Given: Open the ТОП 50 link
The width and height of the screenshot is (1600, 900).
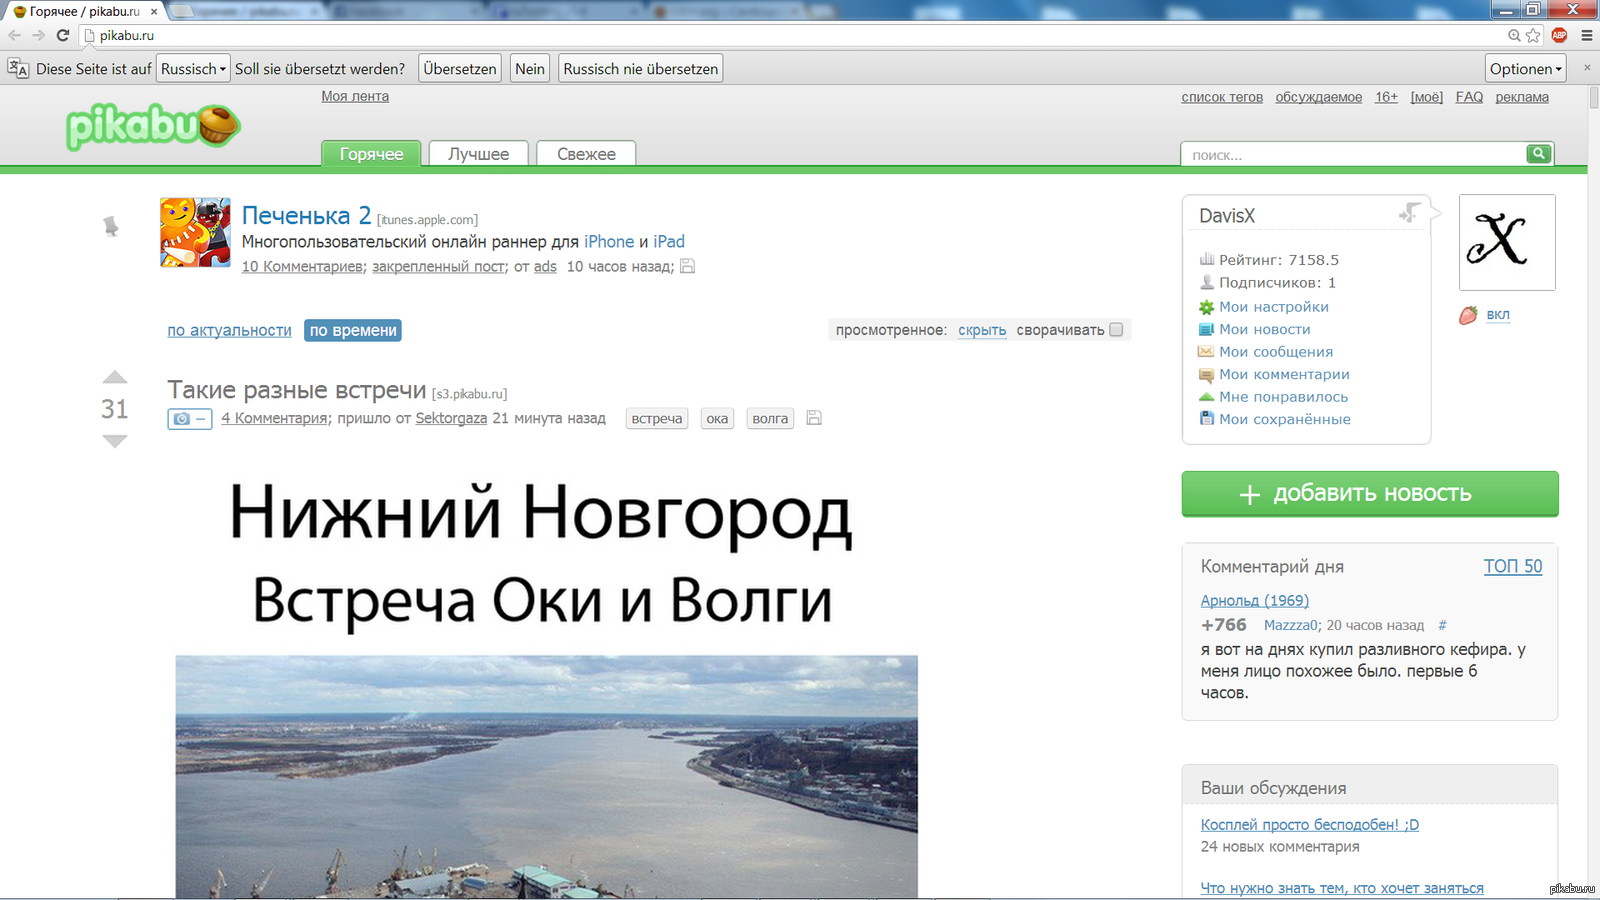Looking at the screenshot, I should tap(1512, 566).
